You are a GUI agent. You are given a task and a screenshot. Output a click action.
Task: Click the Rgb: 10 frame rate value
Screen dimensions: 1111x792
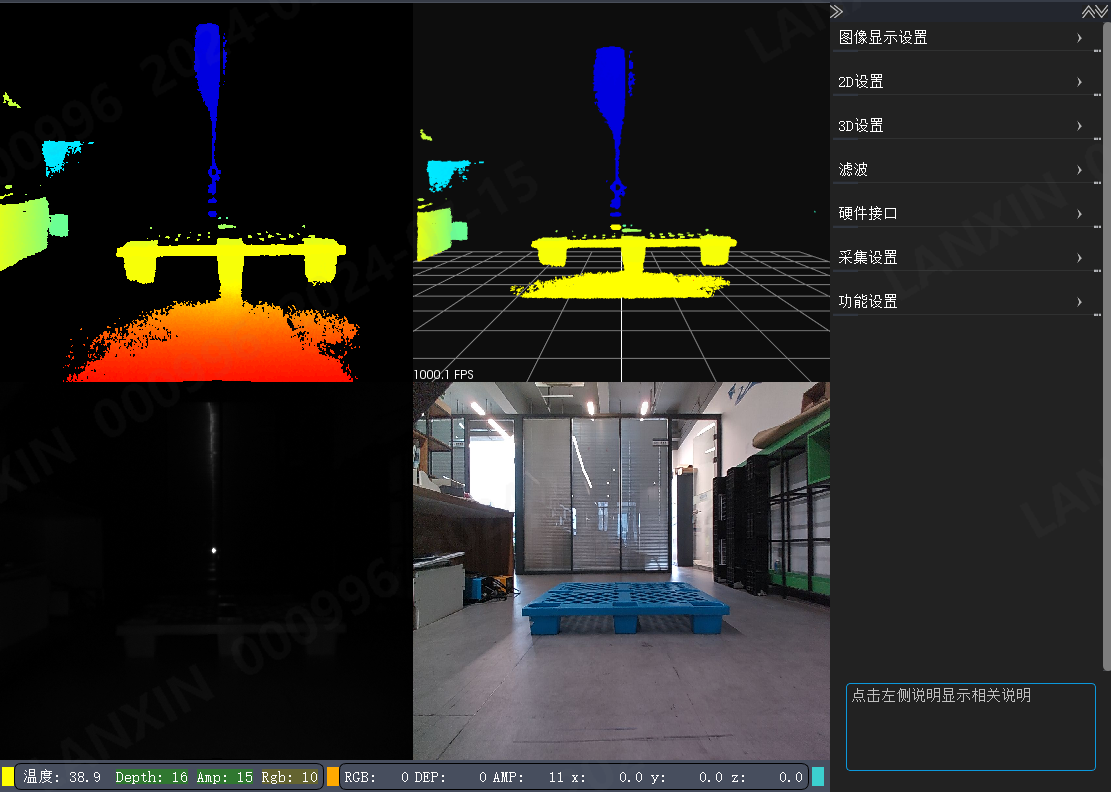pyautogui.click(x=289, y=777)
